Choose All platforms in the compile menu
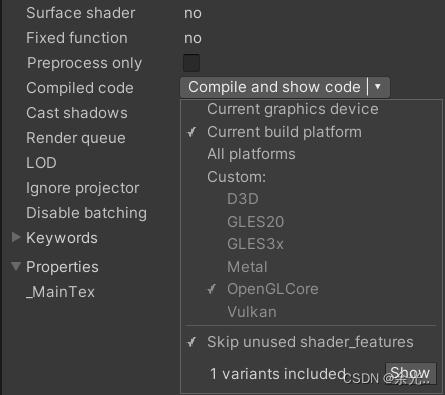The height and width of the screenshot is (395, 445). pyautogui.click(x=251, y=154)
